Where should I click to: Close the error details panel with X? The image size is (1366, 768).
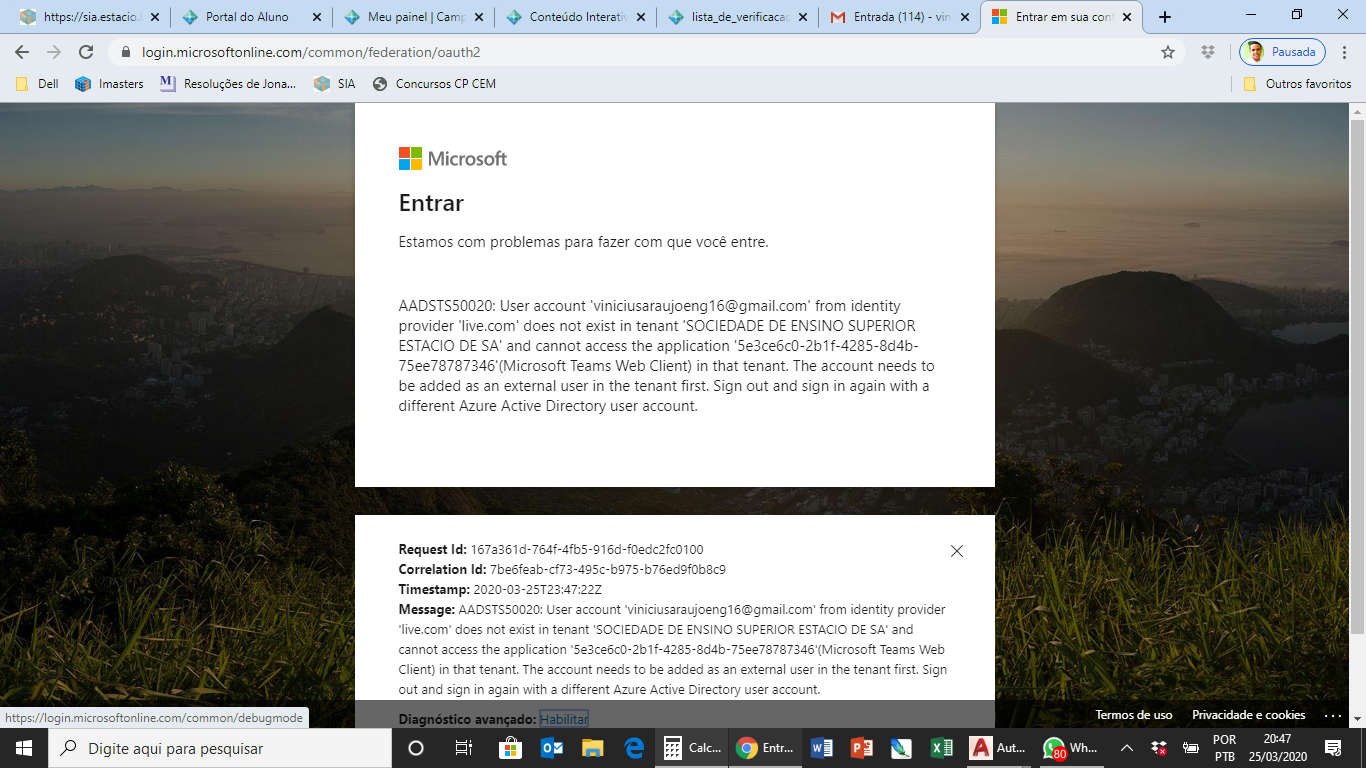click(956, 551)
